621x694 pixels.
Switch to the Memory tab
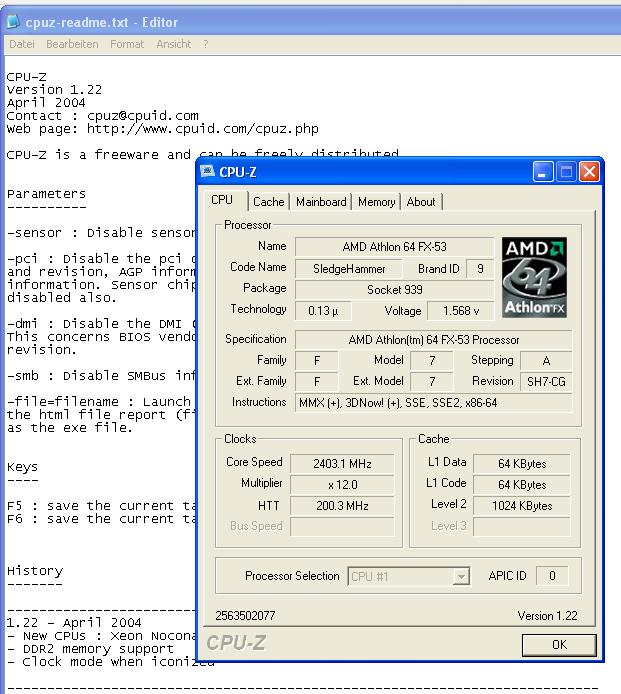tap(377, 202)
